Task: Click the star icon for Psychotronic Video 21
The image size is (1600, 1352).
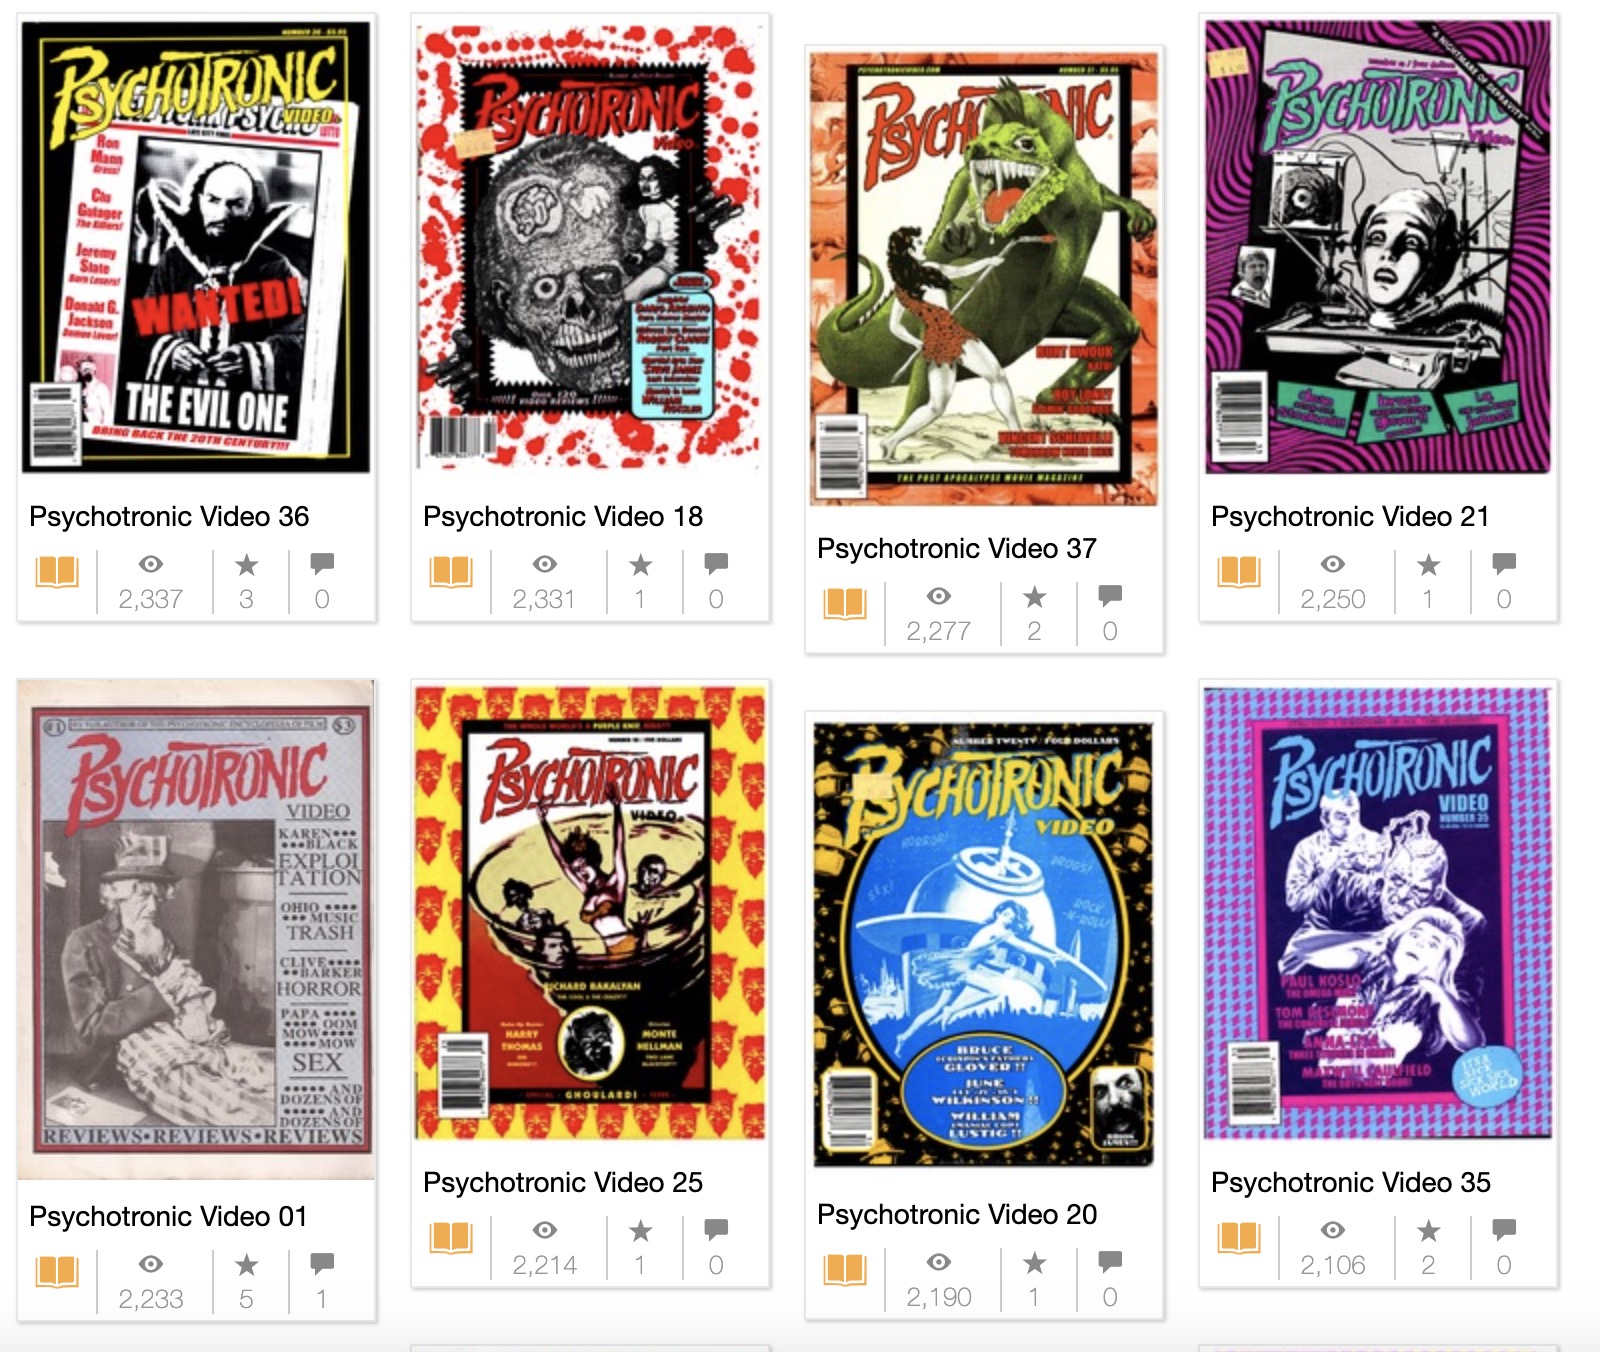Action: 1428,565
